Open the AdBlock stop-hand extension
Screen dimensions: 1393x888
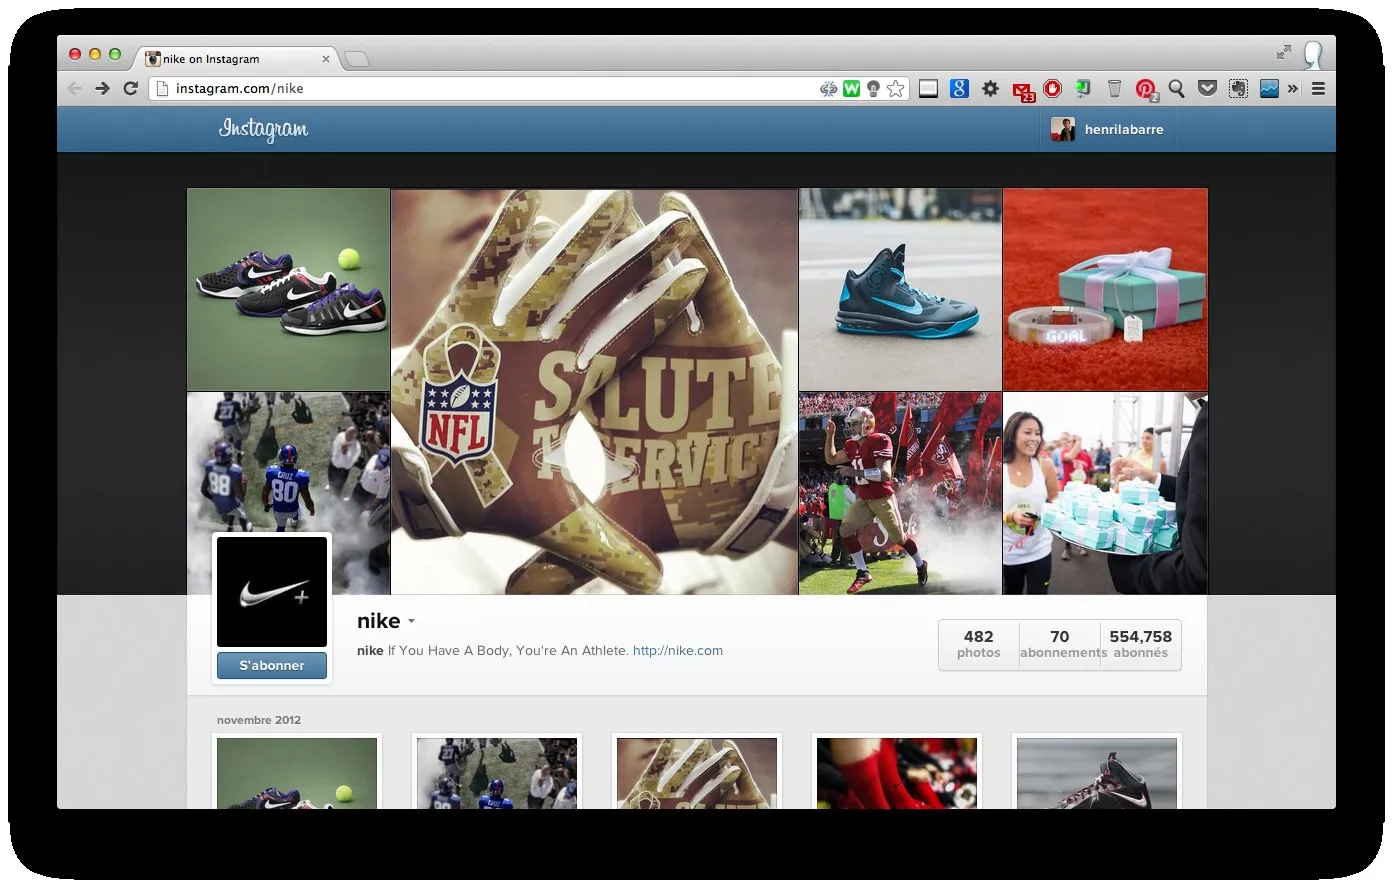(1053, 89)
